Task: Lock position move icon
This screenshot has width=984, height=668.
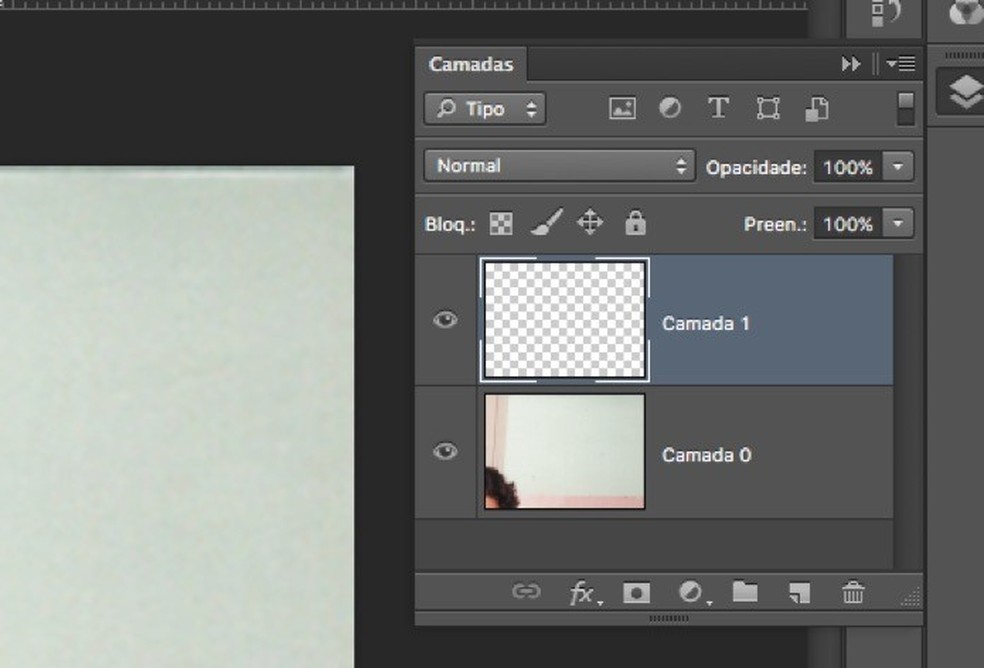Action: 590,223
